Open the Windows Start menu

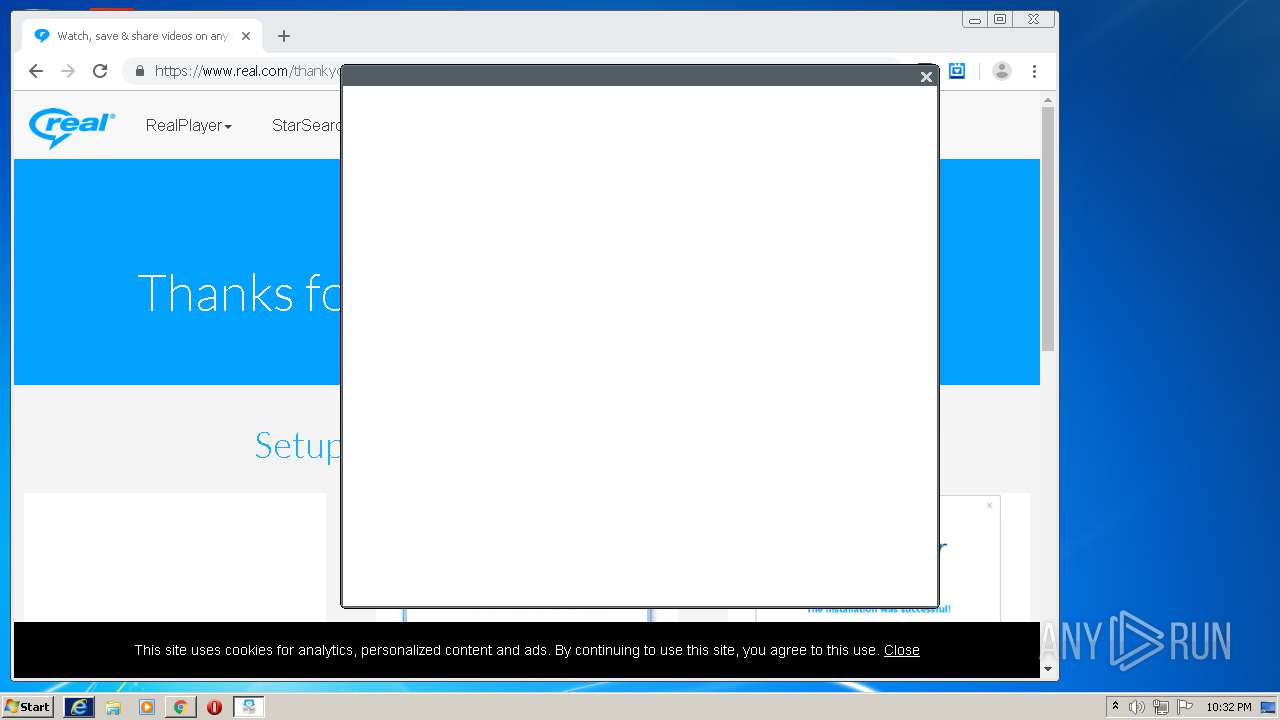[27, 707]
